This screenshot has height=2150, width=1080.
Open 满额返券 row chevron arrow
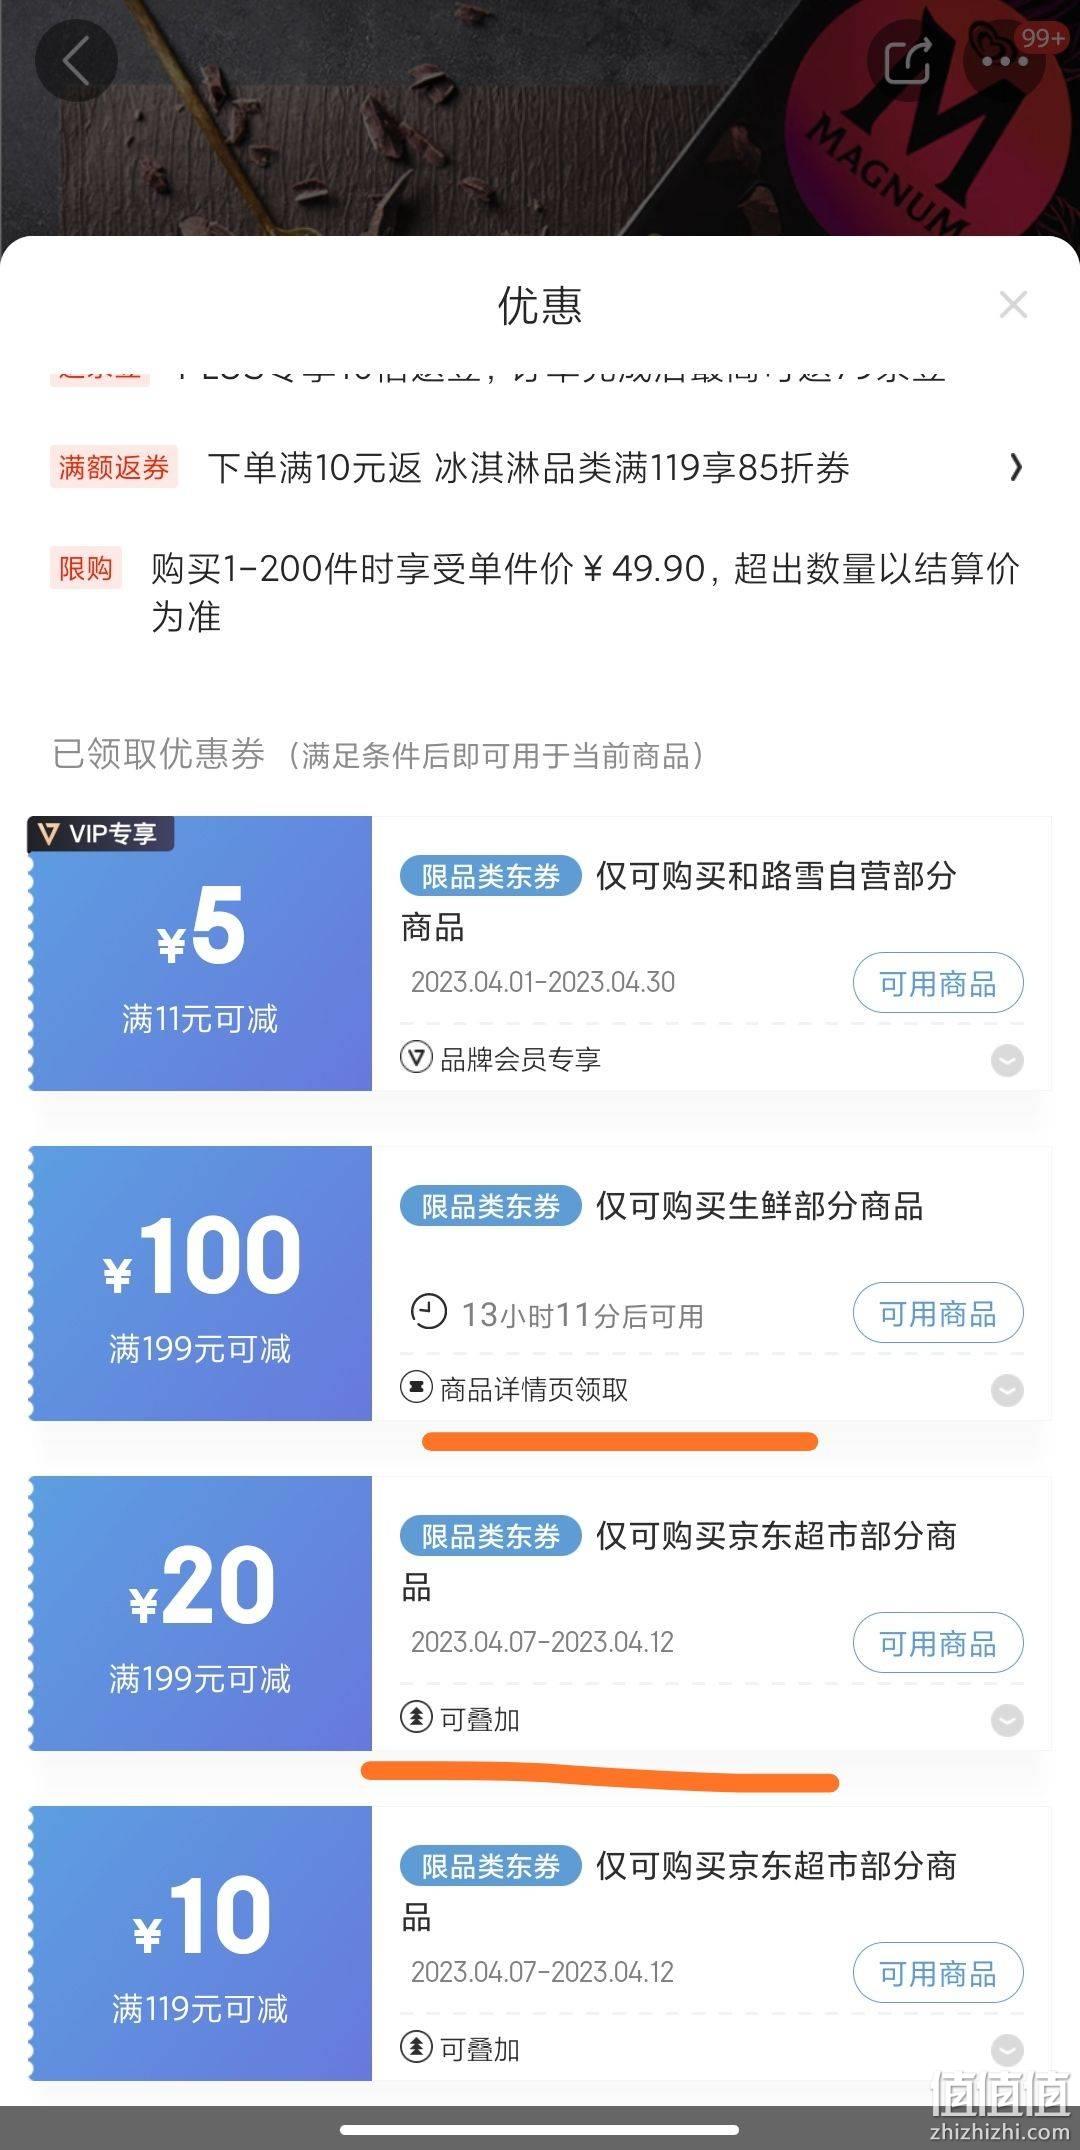(1016, 467)
